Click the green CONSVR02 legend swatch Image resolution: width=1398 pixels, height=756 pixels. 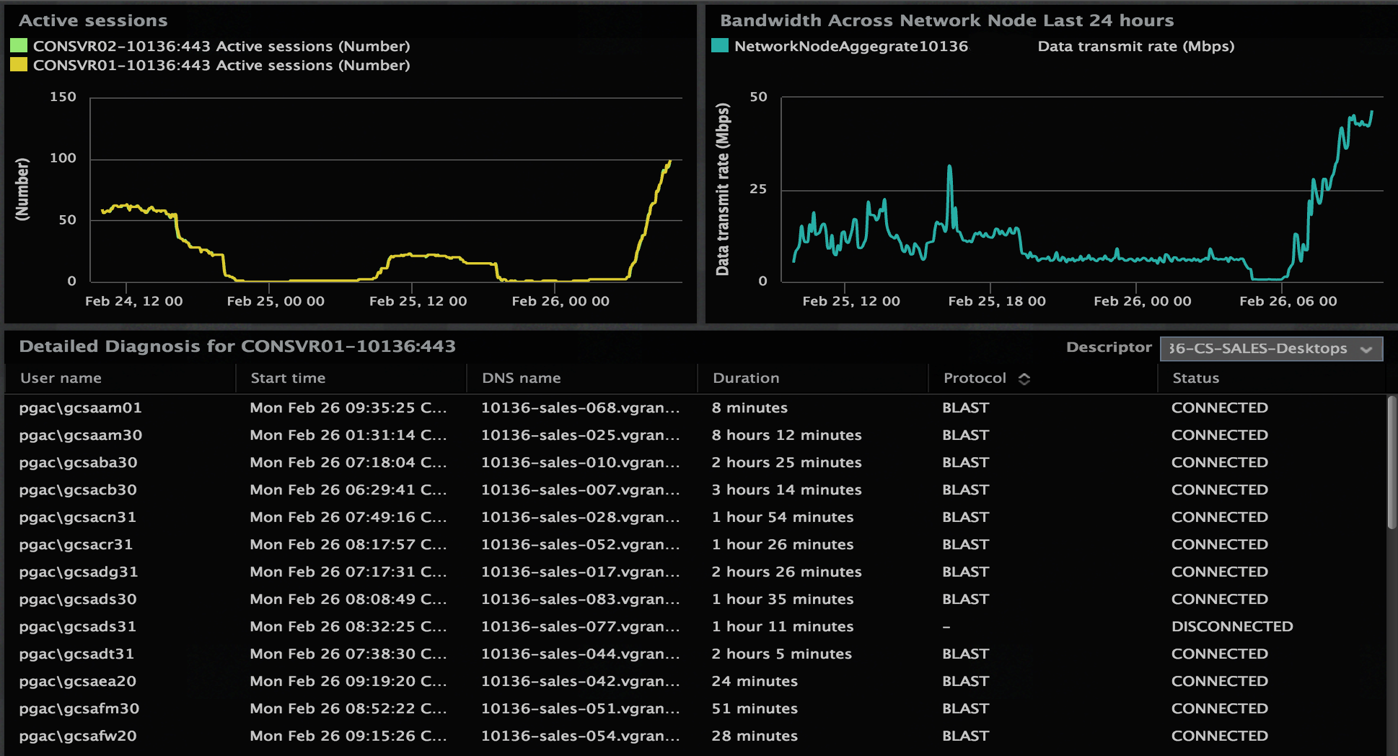tap(19, 46)
